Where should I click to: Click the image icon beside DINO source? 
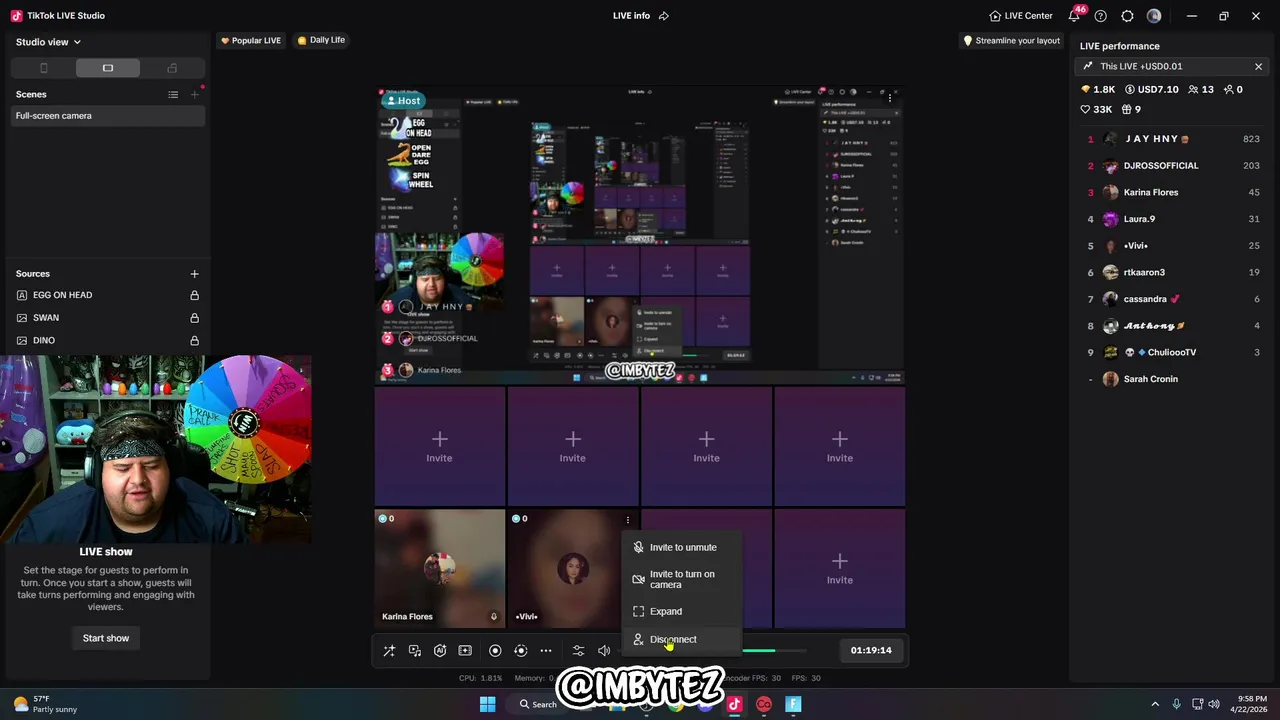(22, 341)
